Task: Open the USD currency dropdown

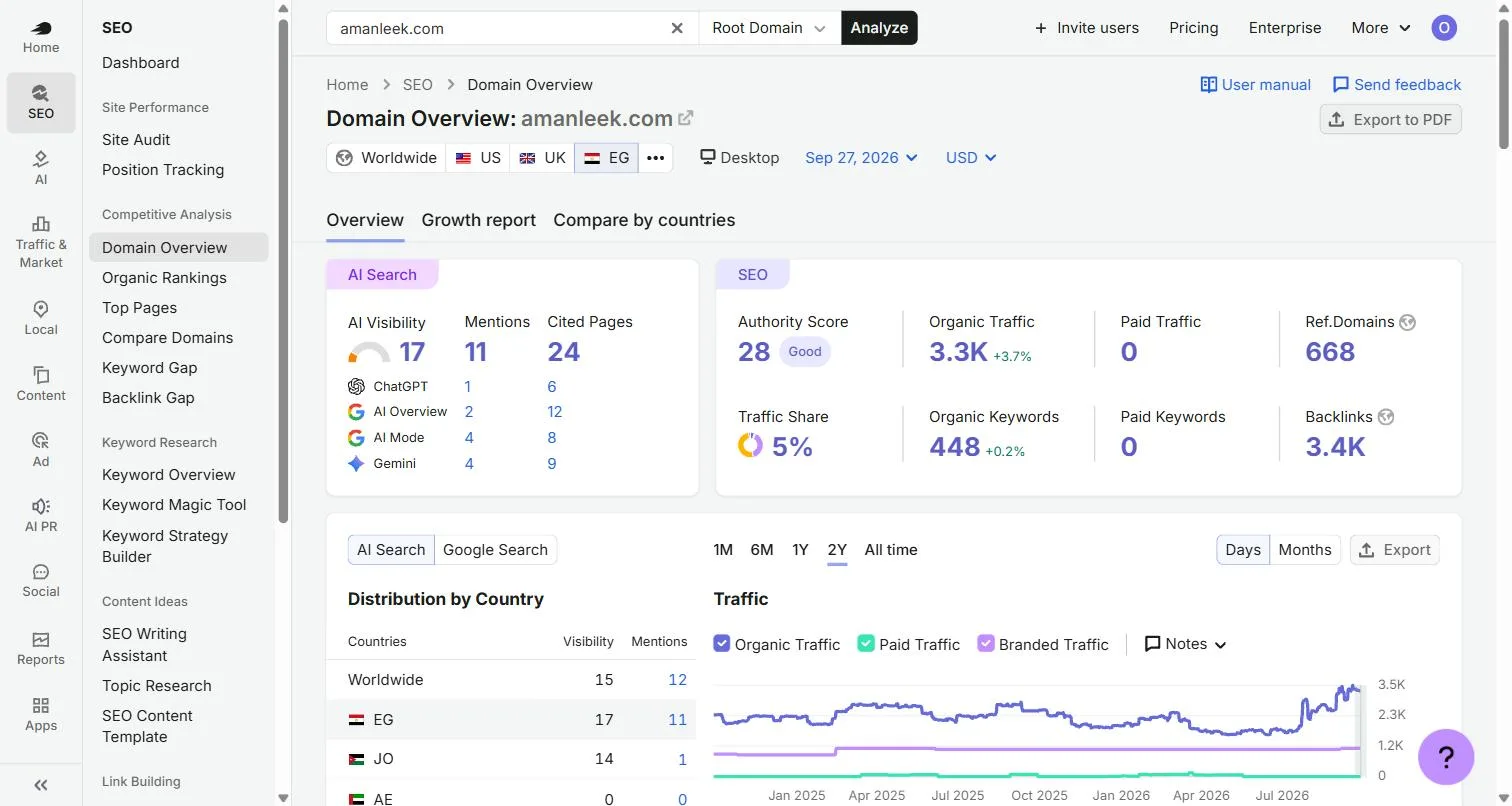Action: click(971, 158)
